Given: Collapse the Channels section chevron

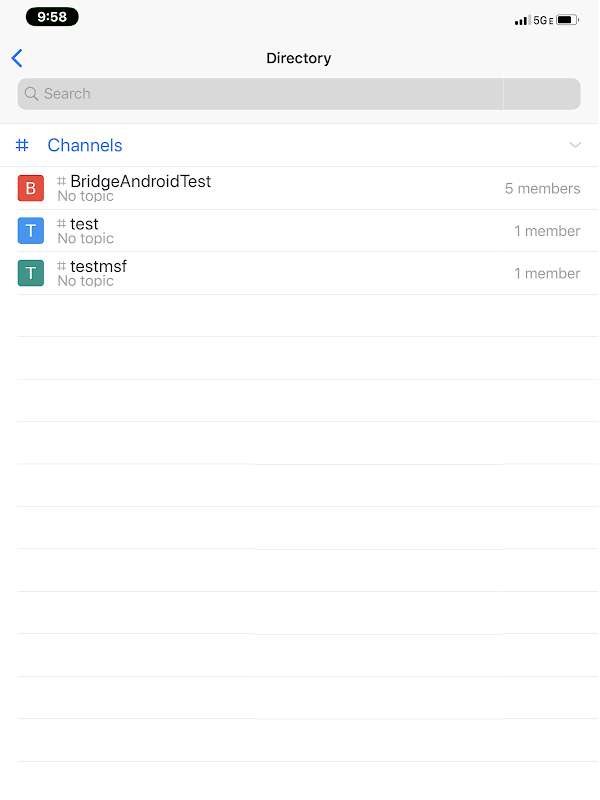Looking at the screenshot, I should (575, 146).
